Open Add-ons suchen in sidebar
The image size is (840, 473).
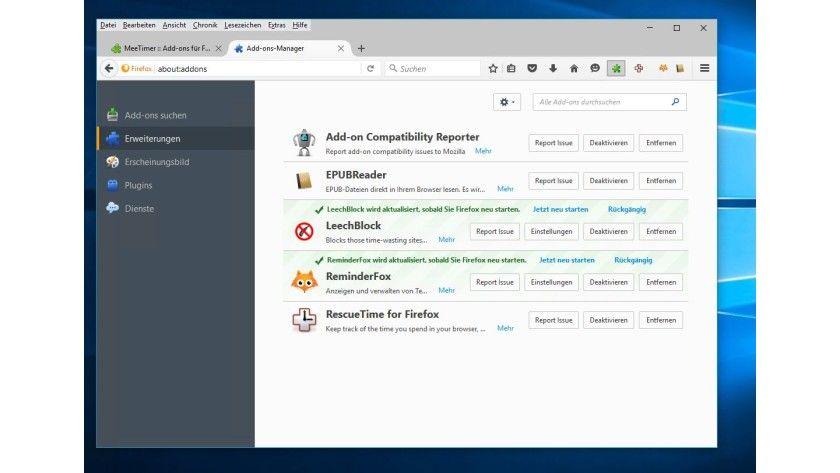[x=176, y=115]
